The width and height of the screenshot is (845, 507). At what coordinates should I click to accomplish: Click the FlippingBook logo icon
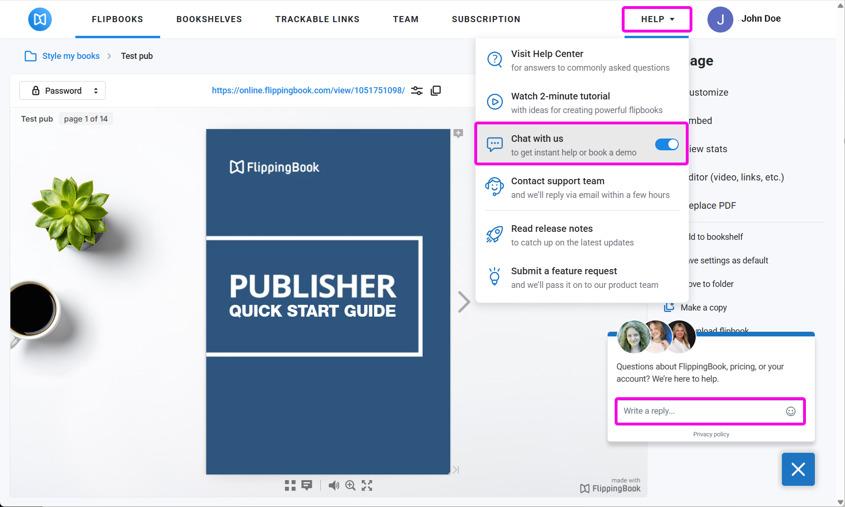click(40, 19)
